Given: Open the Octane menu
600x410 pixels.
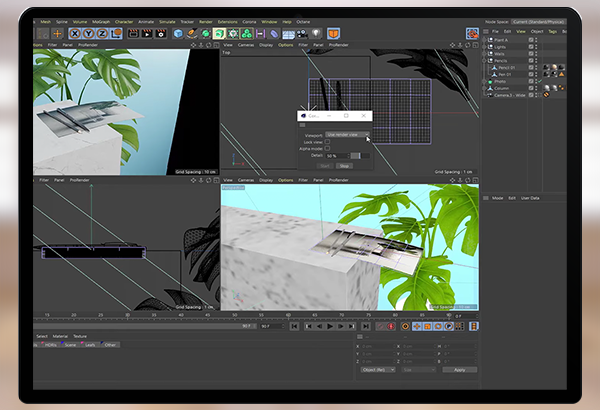Looking at the screenshot, I should [x=303, y=22].
